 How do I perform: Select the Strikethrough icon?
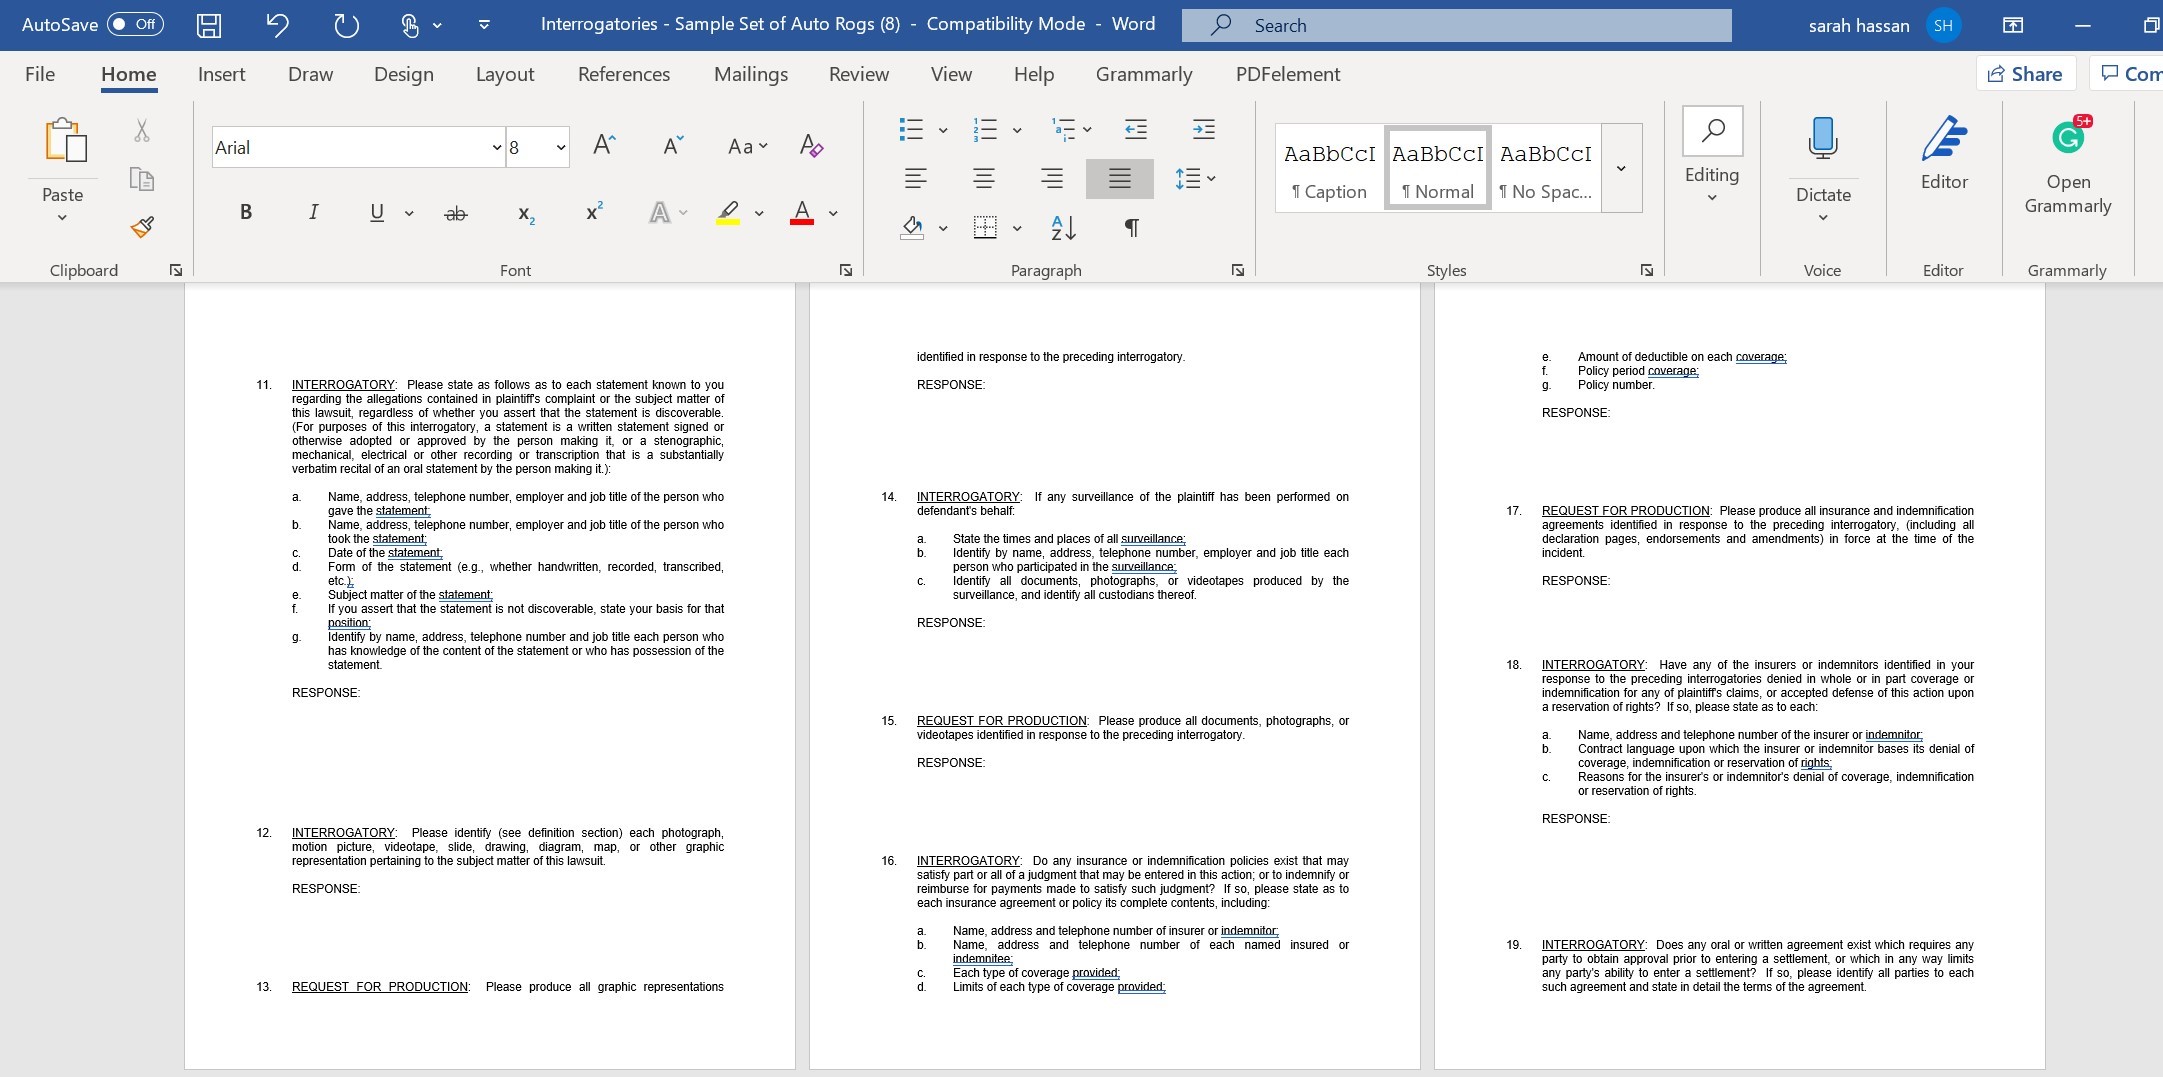tap(456, 212)
